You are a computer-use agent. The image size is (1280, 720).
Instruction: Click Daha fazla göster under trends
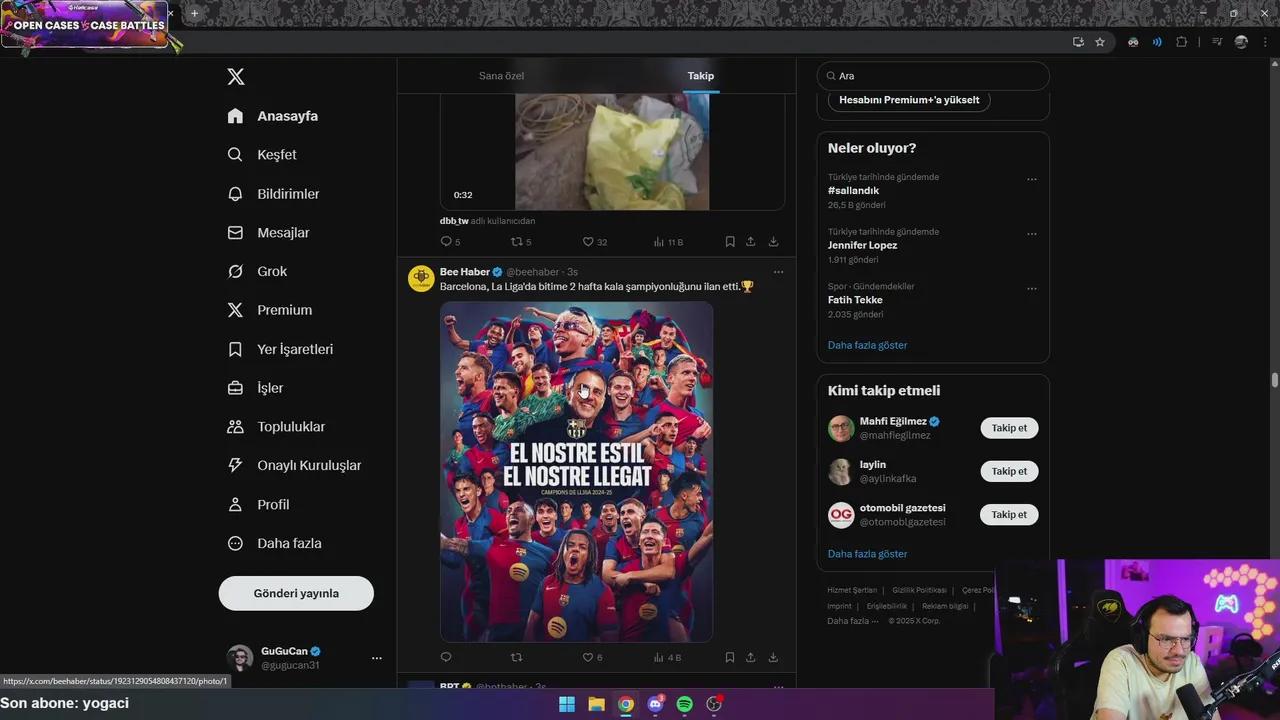(867, 345)
